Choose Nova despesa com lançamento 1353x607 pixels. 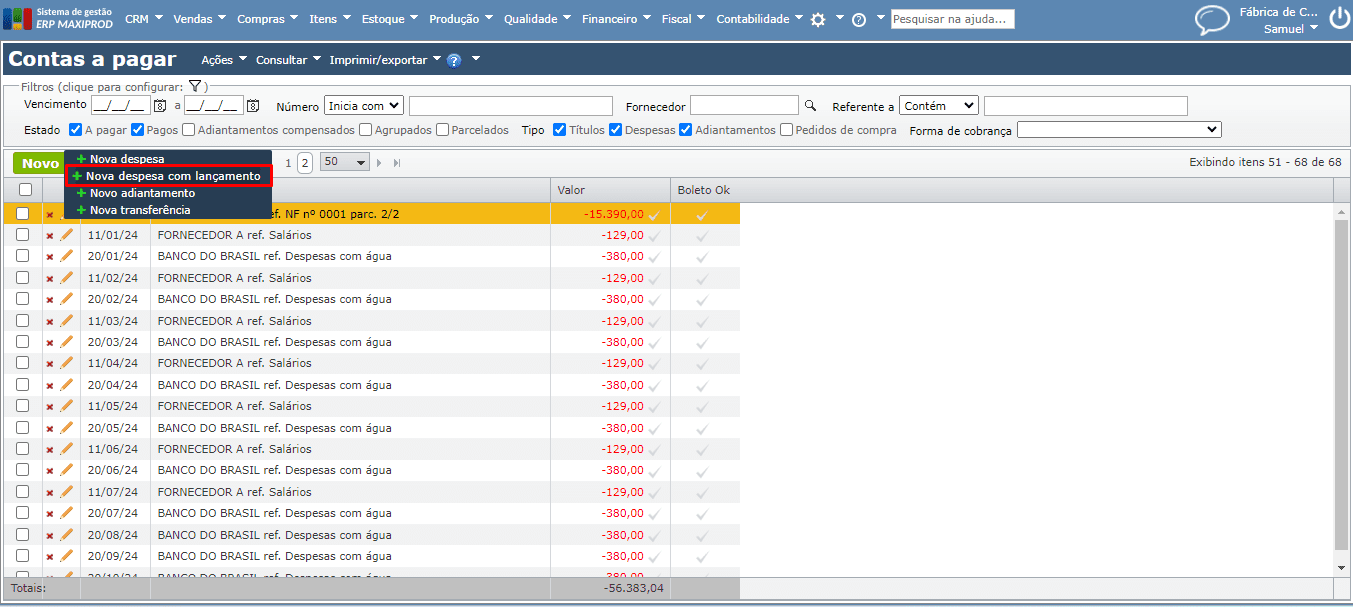click(x=168, y=176)
